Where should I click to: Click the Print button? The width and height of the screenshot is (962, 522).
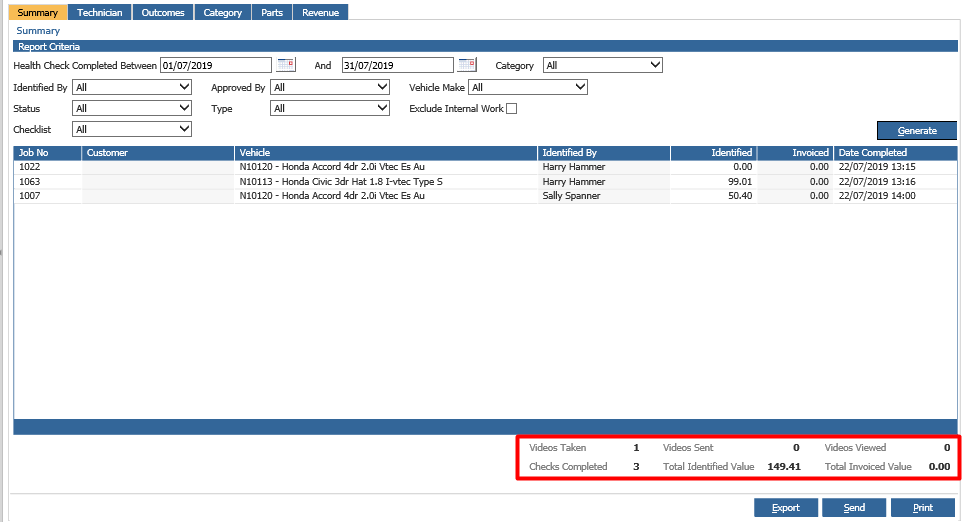[x=922, y=508]
